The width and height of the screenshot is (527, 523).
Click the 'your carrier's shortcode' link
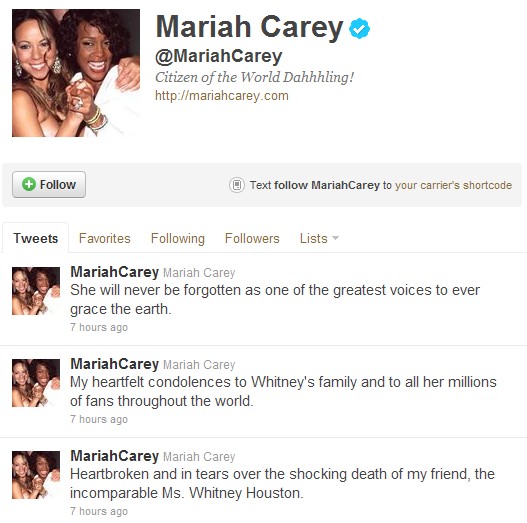coord(453,185)
